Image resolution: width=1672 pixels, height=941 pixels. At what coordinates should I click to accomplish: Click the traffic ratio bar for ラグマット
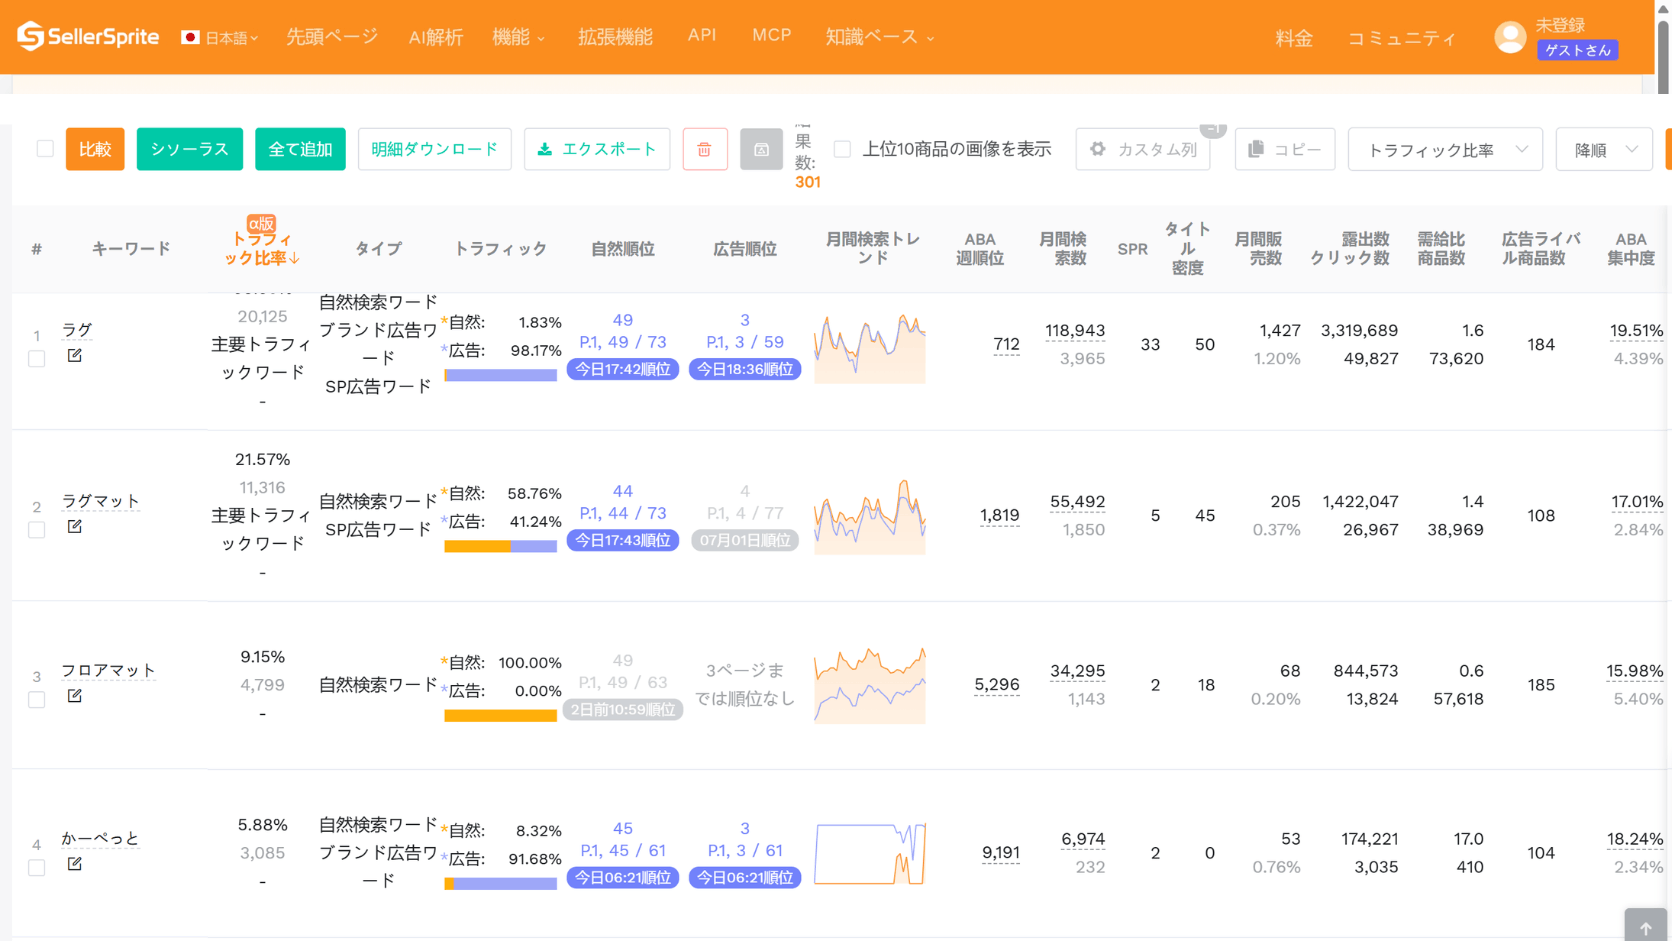501,546
